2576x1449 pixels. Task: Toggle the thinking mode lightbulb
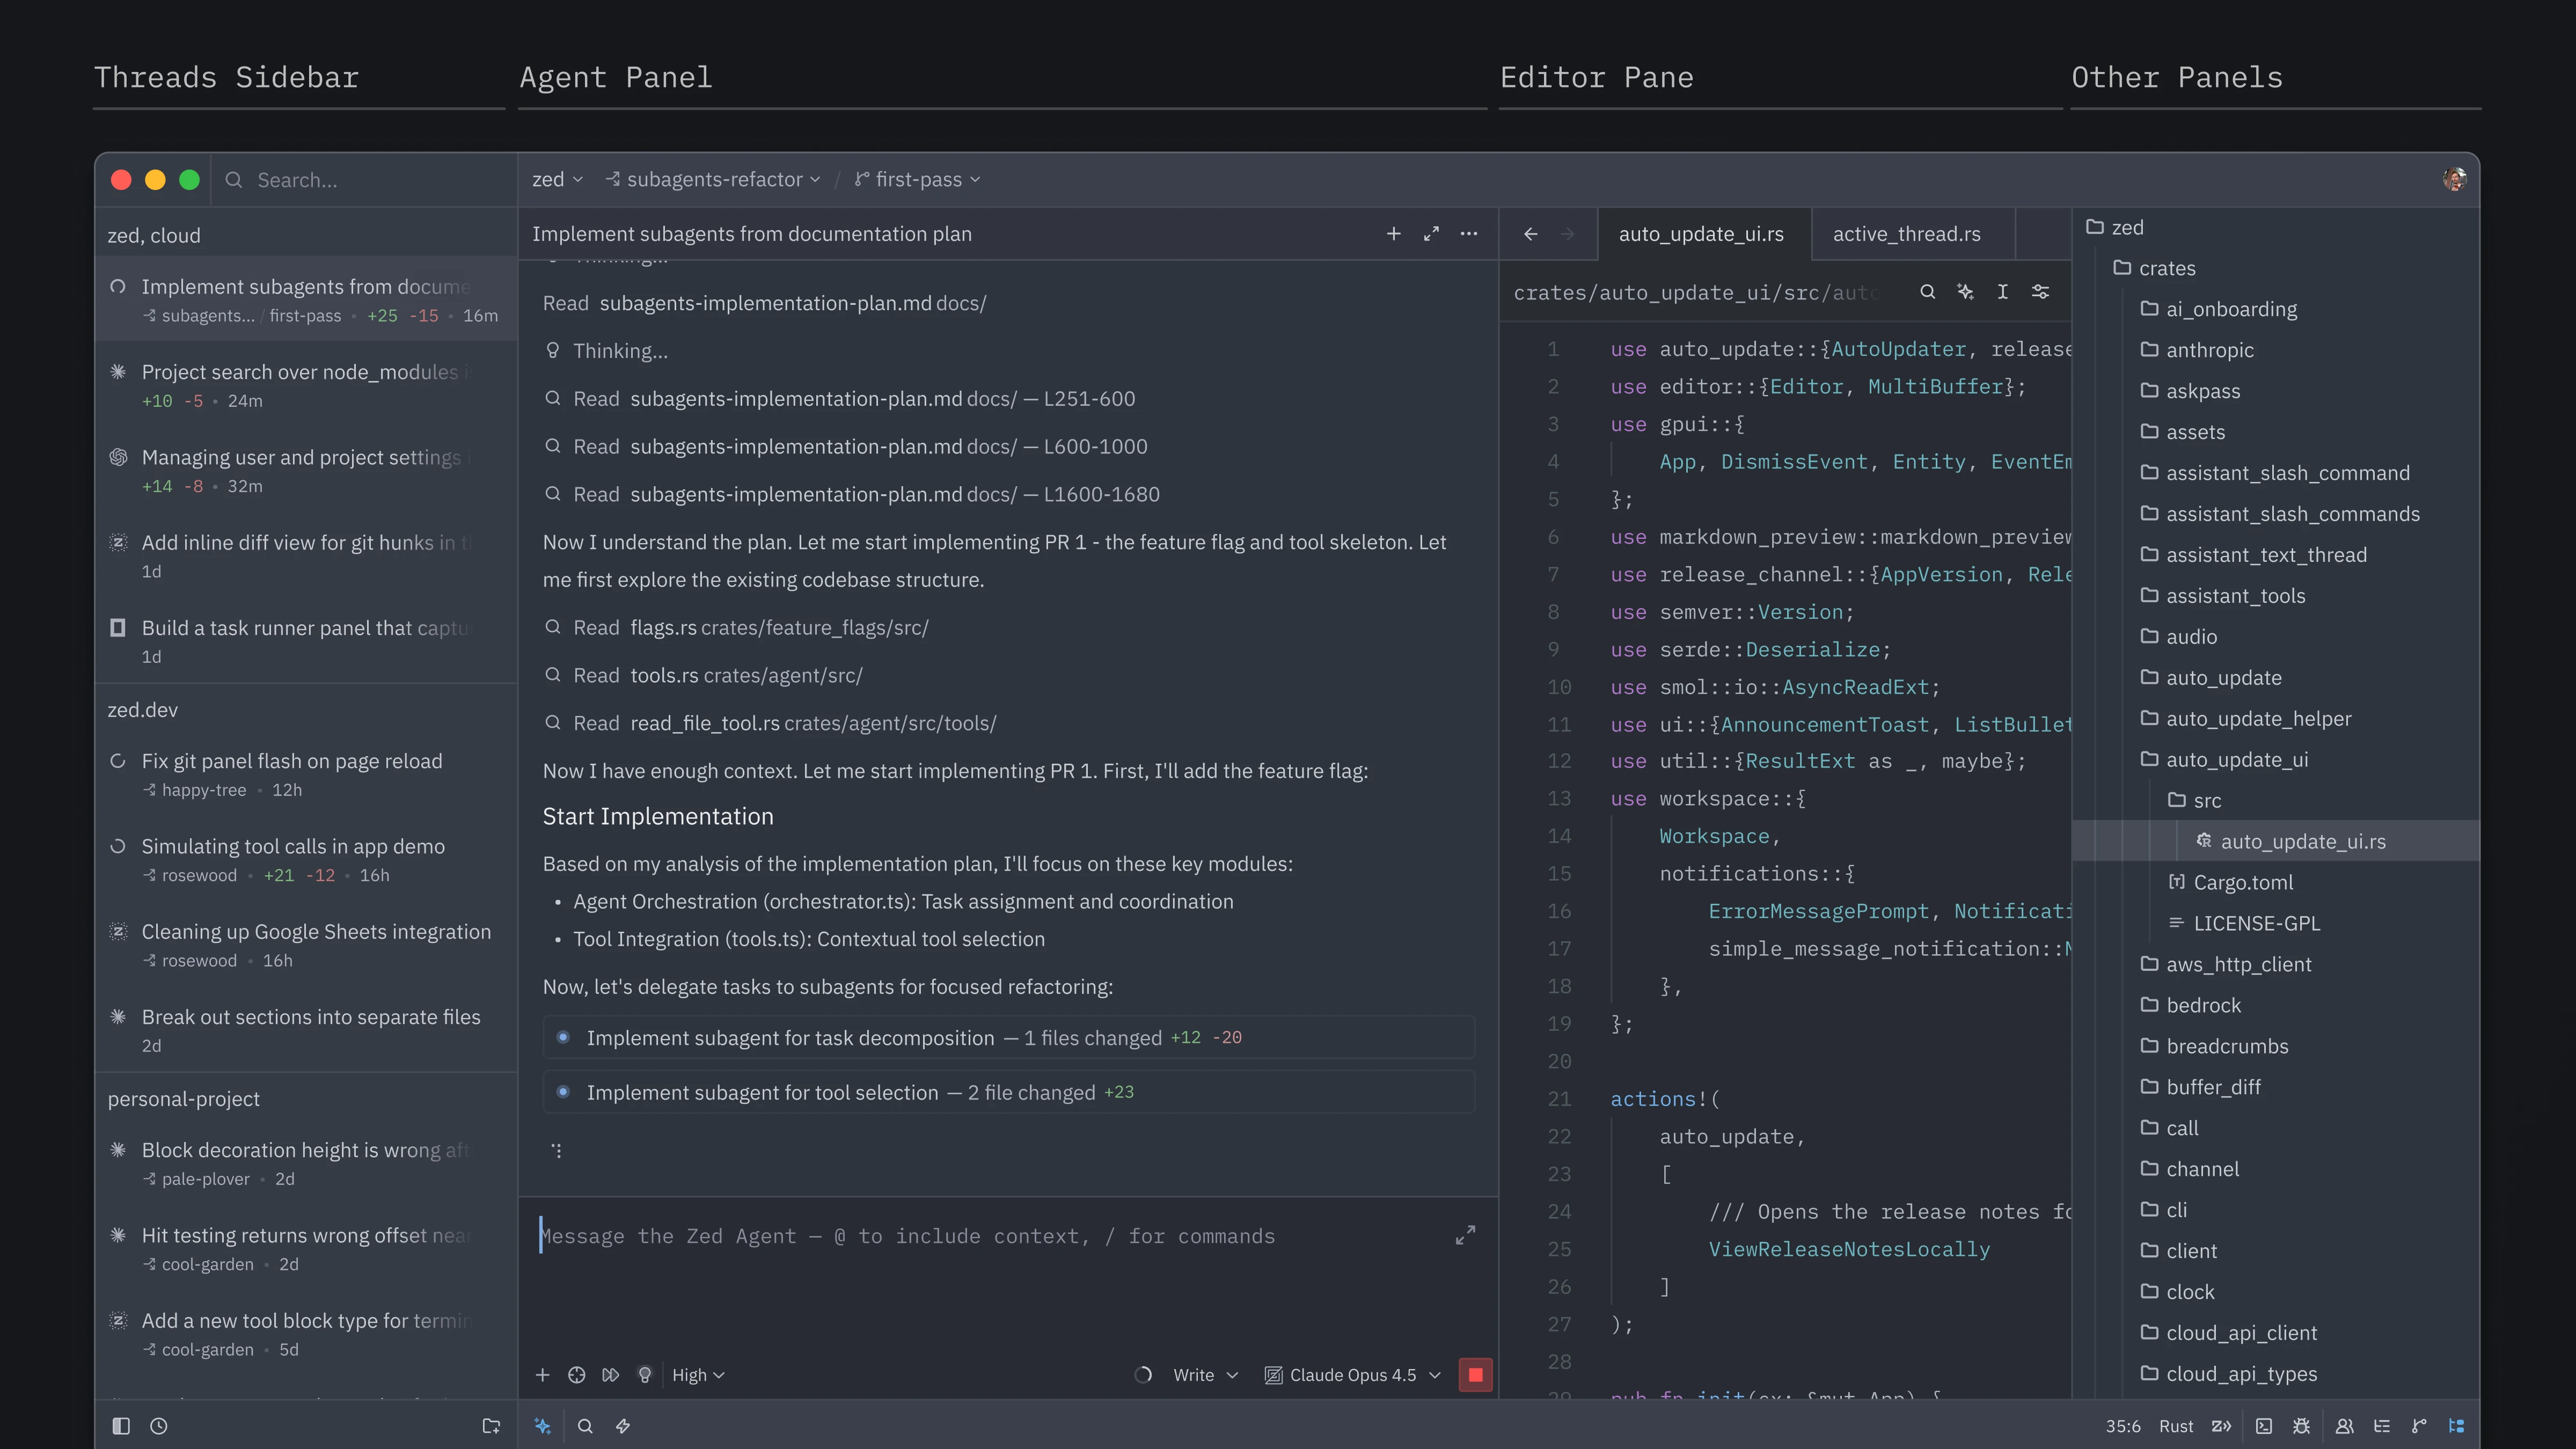click(645, 1375)
